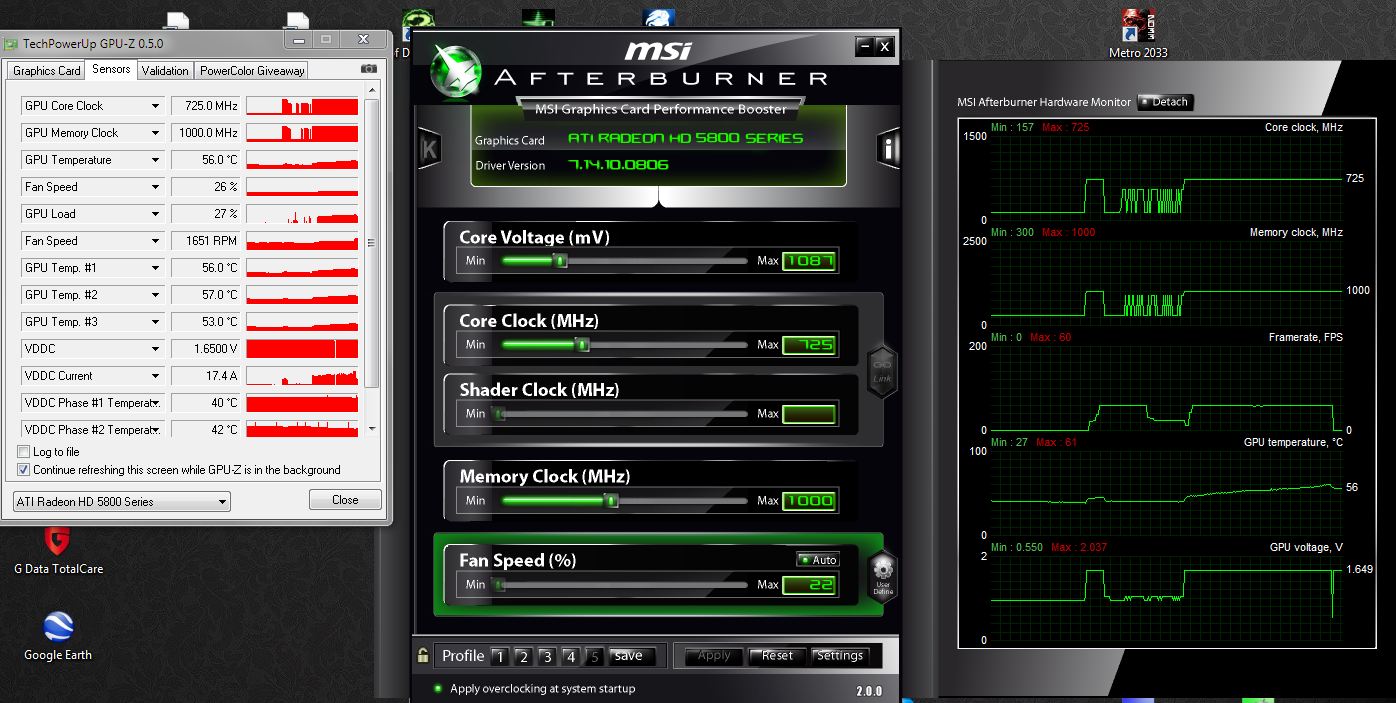Image resolution: width=1396 pixels, height=703 pixels.
Task: Open Afterburner Settings
Action: (x=840, y=656)
